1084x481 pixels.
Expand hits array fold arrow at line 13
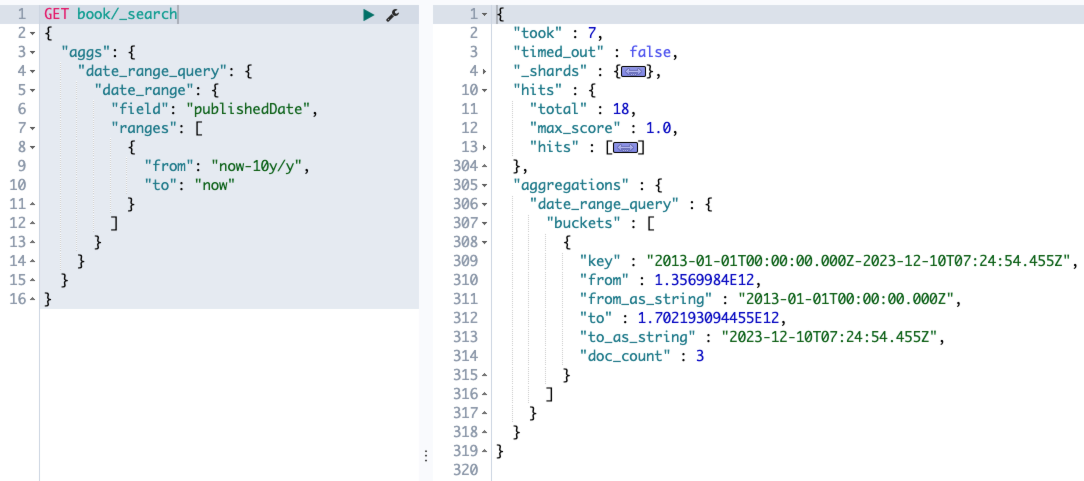pos(484,147)
